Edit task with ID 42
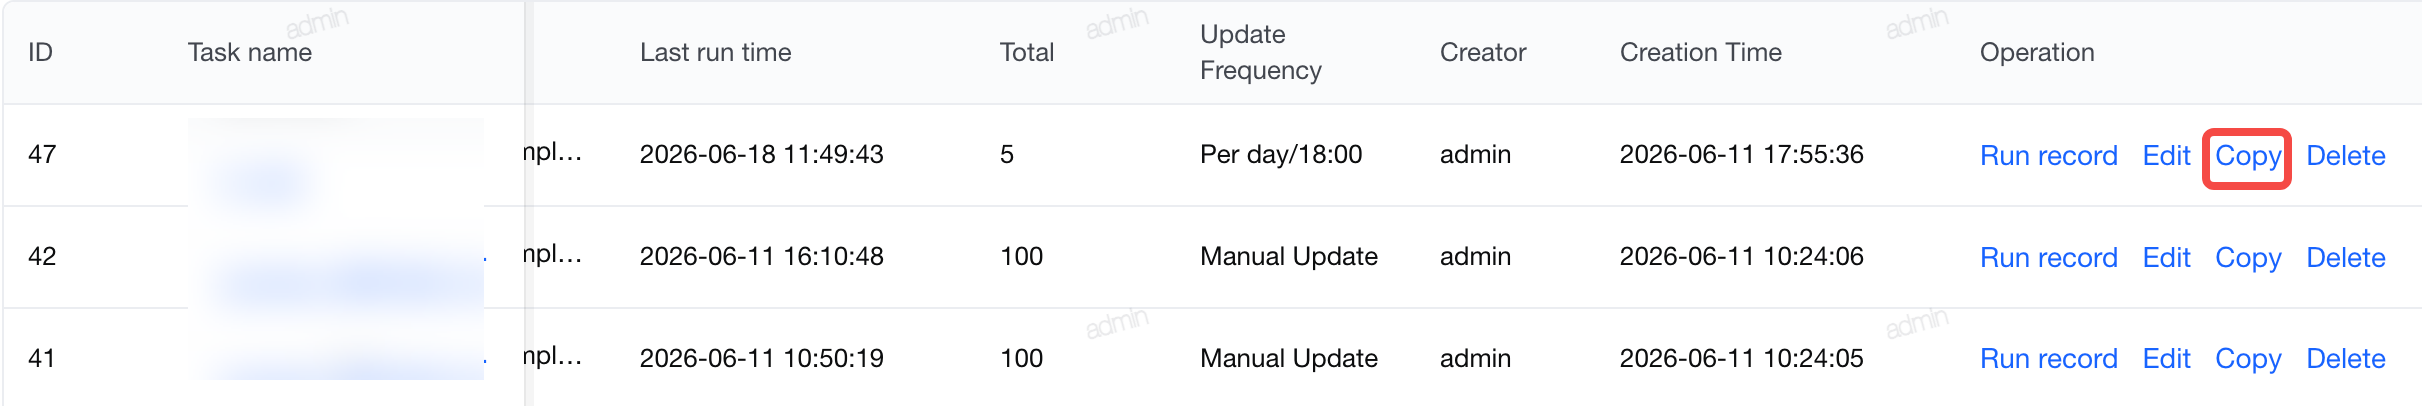The width and height of the screenshot is (2422, 406). (x=2166, y=258)
